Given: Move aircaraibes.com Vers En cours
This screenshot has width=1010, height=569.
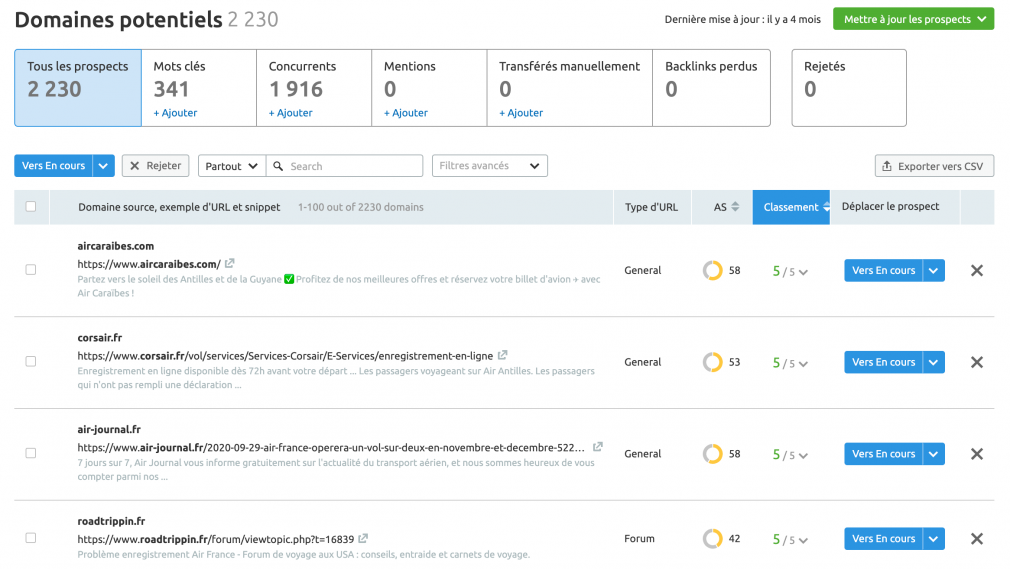Looking at the screenshot, I should [883, 271].
